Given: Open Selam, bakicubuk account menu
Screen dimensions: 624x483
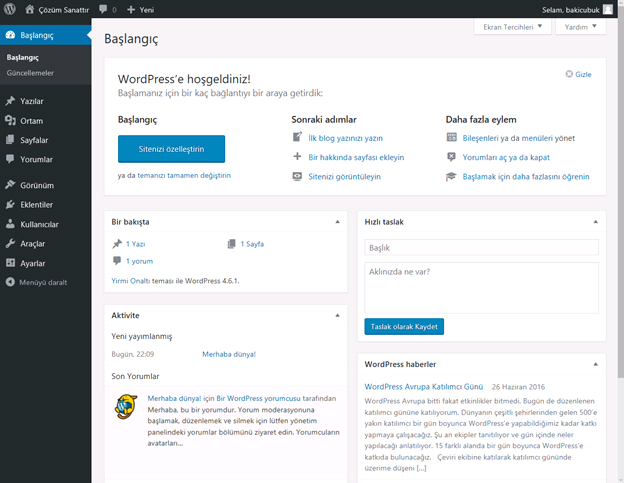Looking at the screenshot, I should [x=577, y=10].
